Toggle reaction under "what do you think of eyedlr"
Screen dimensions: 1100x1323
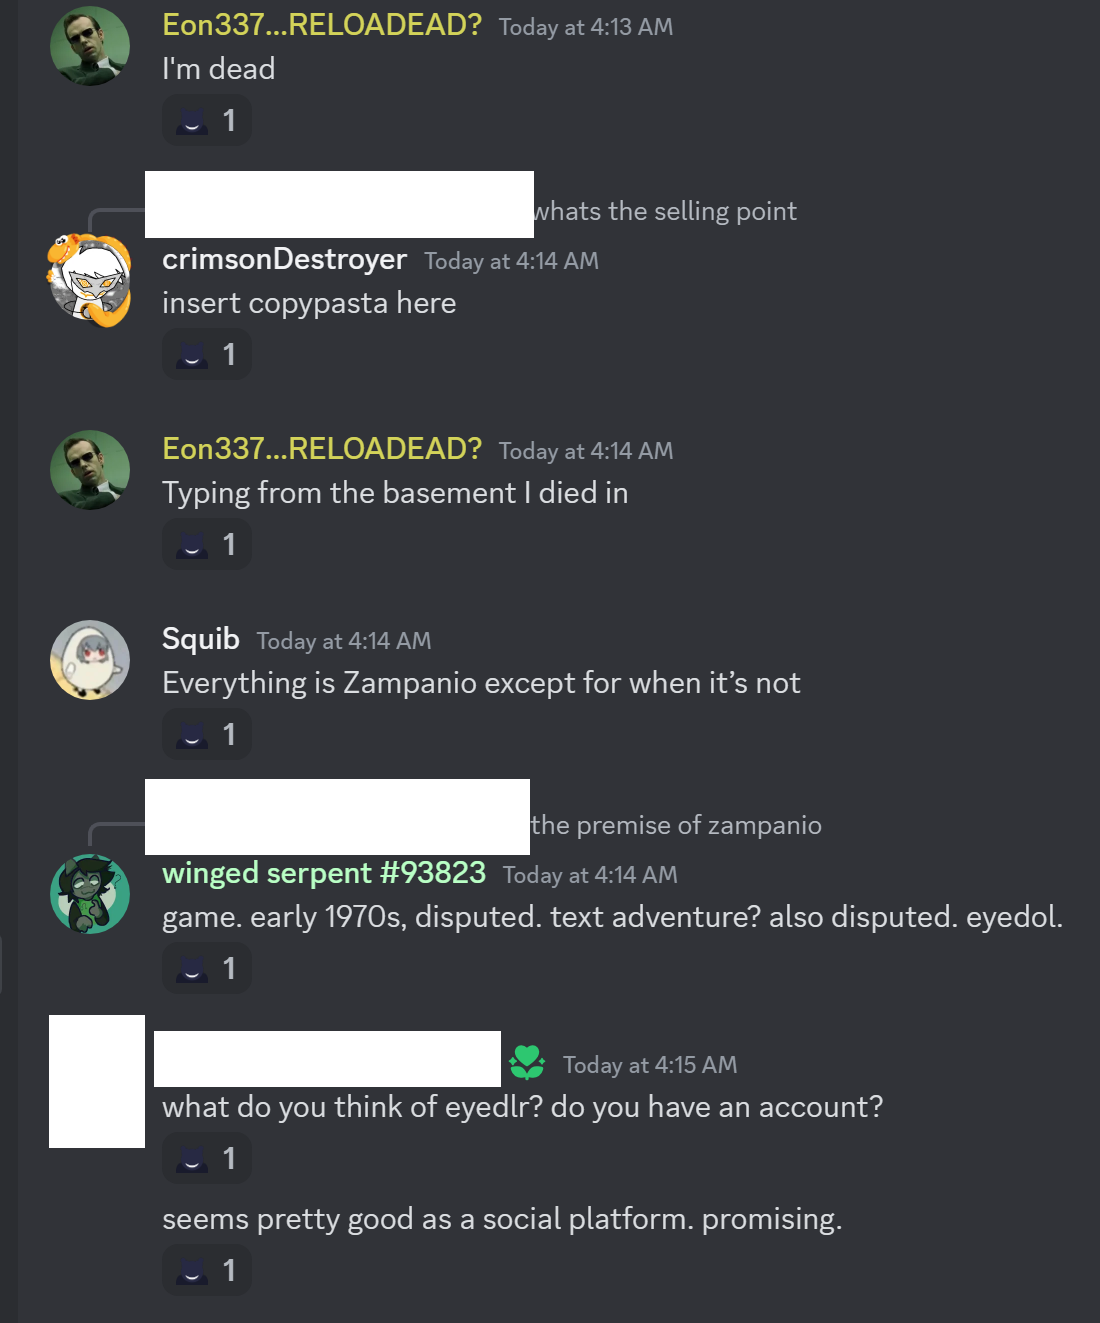pyautogui.click(x=207, y=1159)
